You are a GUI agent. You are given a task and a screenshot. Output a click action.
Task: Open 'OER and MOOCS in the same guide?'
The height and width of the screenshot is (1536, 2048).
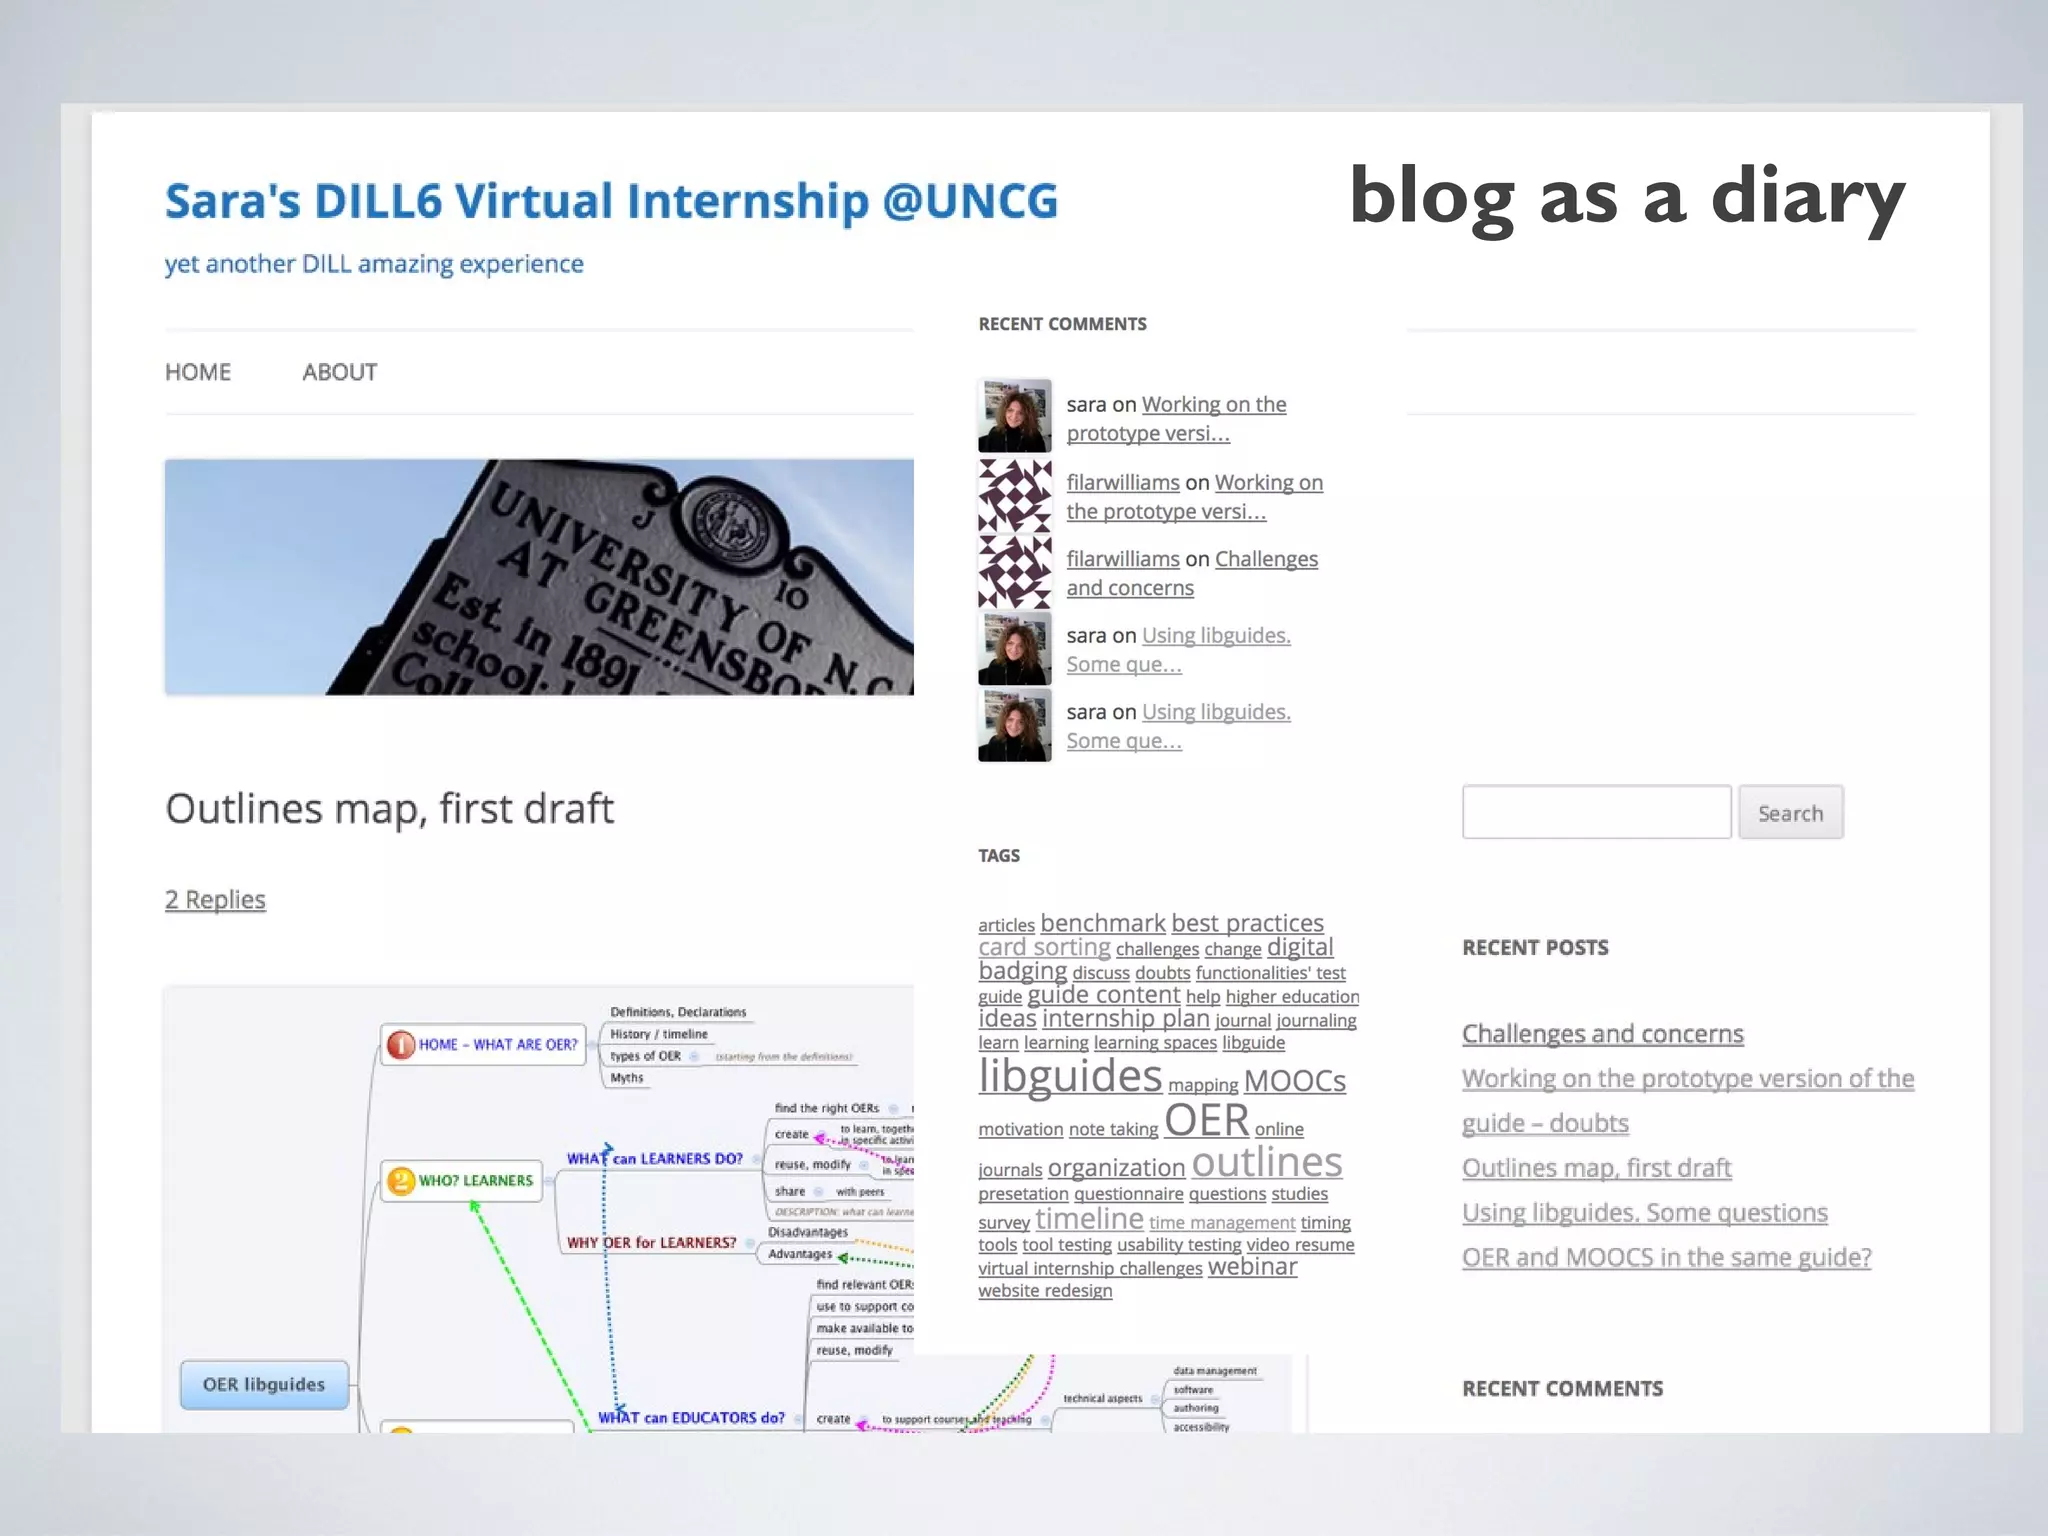1666,1257
